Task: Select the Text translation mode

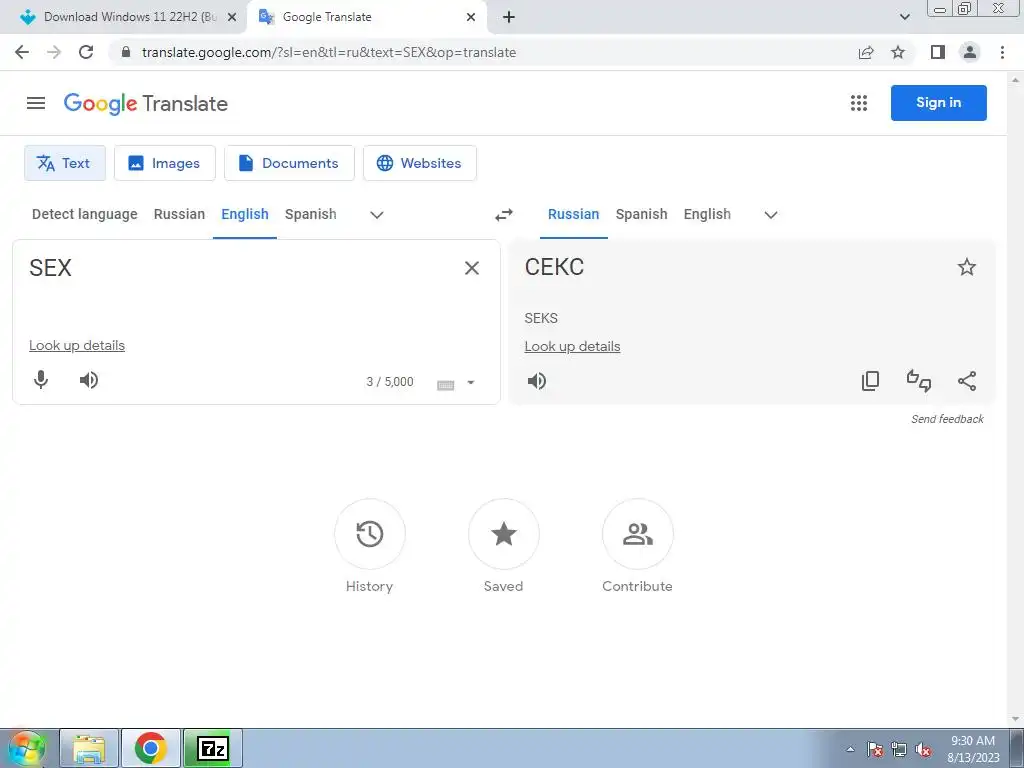Action: (x=65, y=163)
